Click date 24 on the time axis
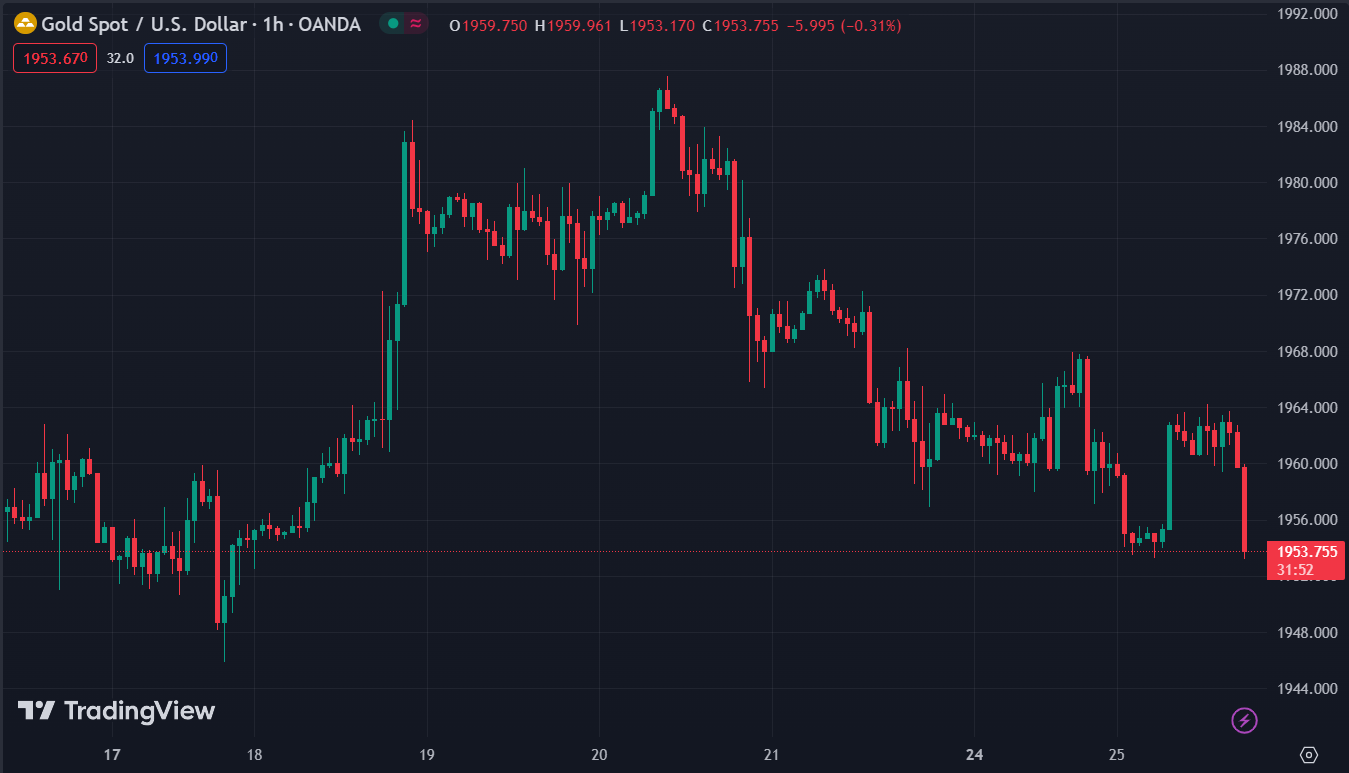 [x=975, y=754]
